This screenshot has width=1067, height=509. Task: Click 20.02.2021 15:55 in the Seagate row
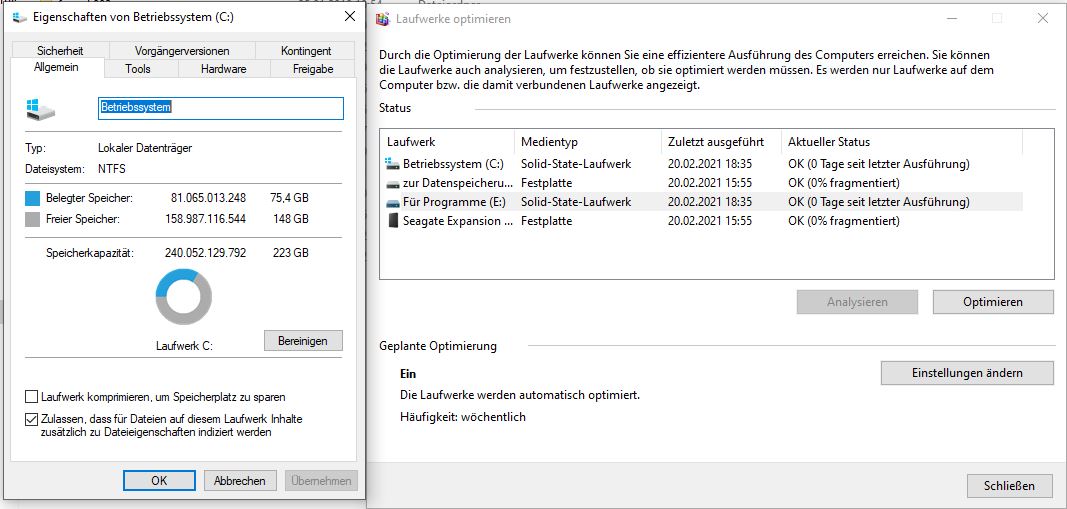tap(710, 221)
